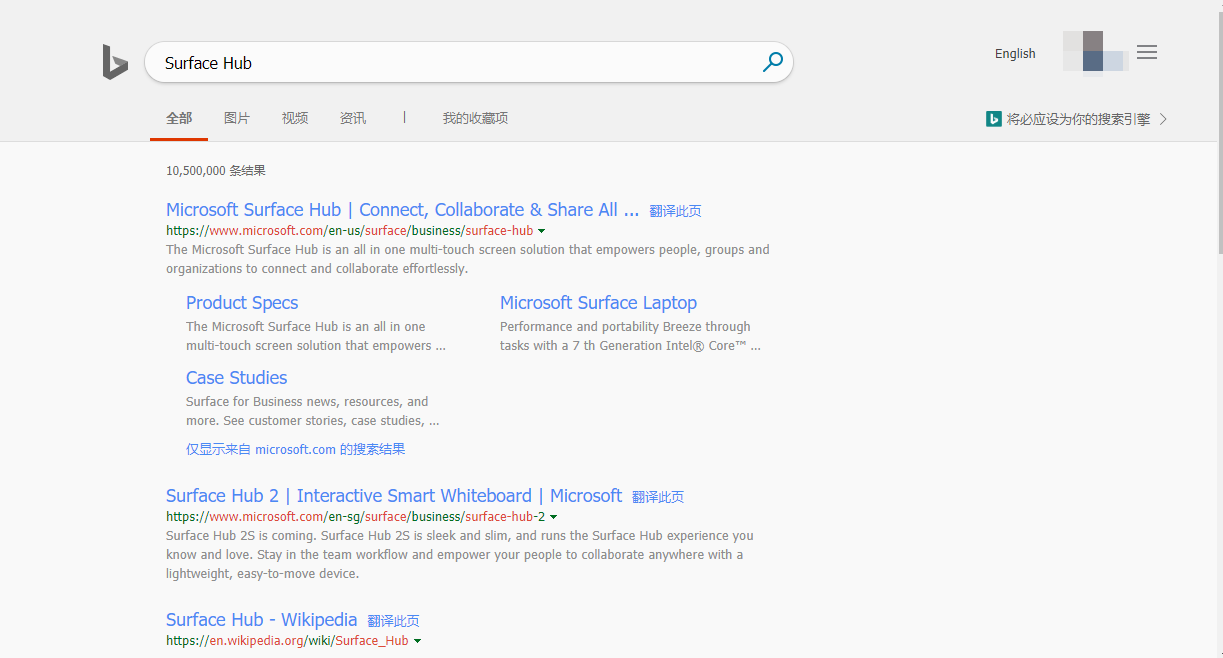Click 将必应设为你的搜索引擎 link

coord(1078,119)
